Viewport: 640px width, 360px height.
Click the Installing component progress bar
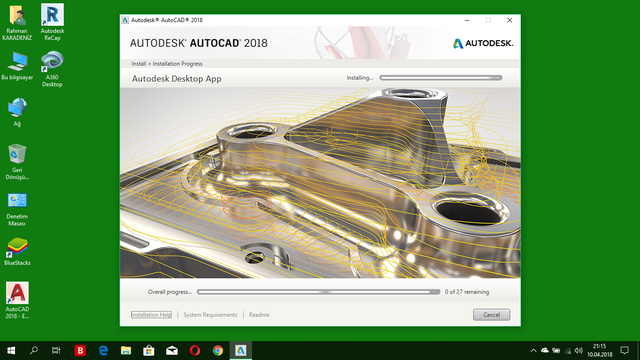click(441, 78)
